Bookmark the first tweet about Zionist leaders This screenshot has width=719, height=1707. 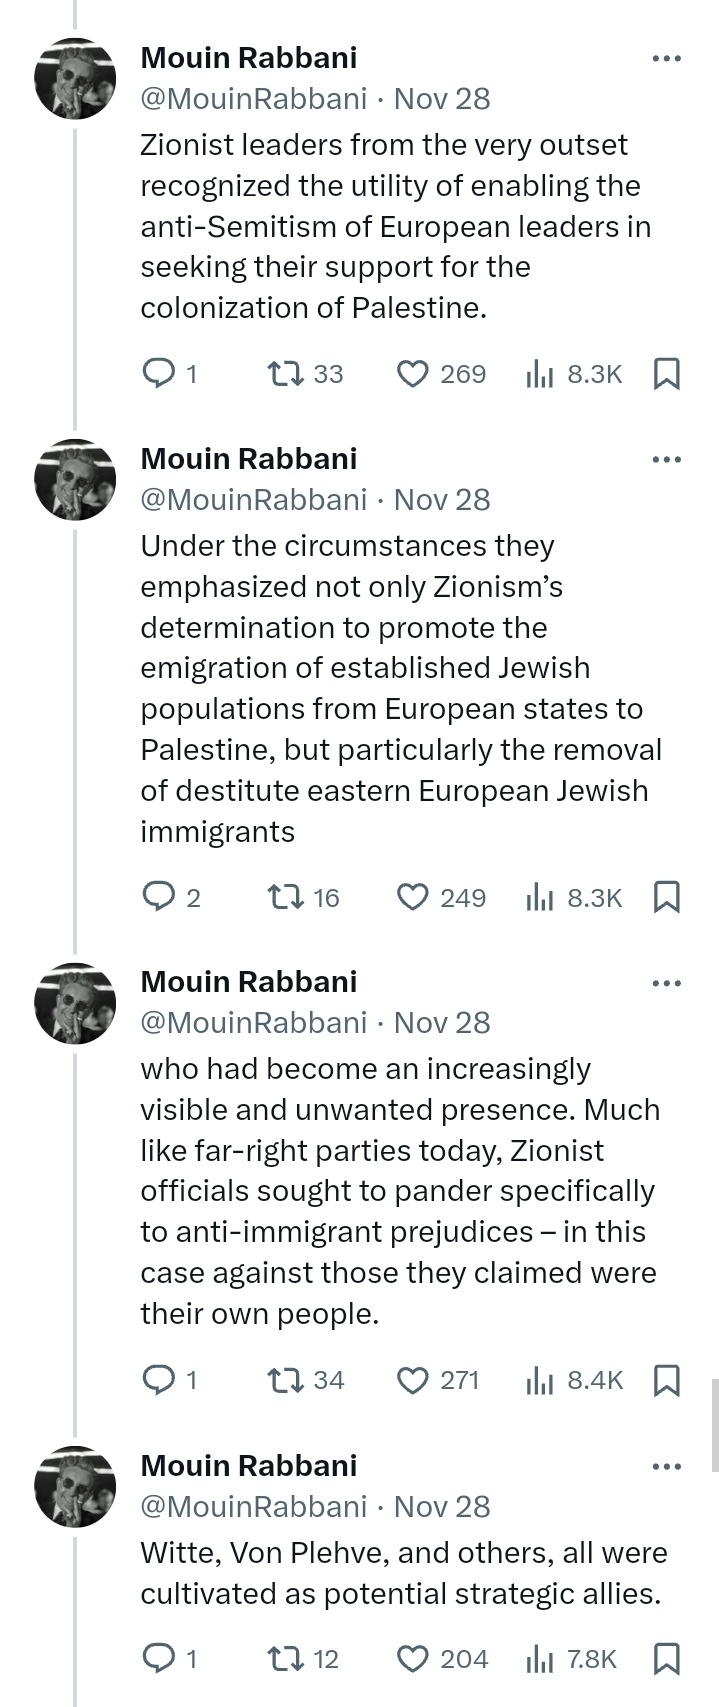coord(666,374)
